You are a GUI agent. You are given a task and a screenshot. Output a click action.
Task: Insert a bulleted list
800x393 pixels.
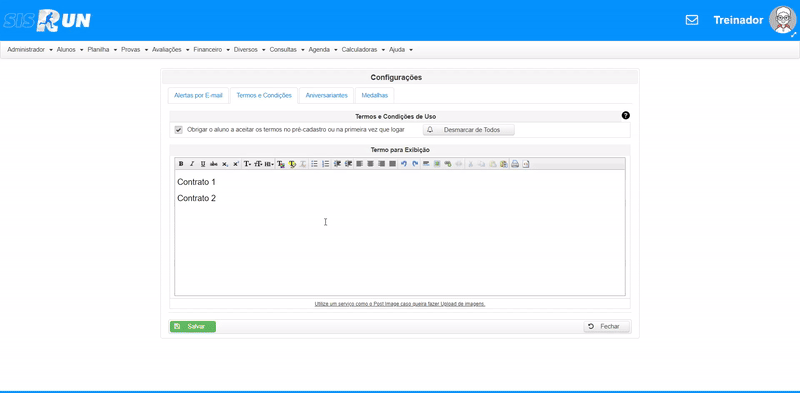314,164
